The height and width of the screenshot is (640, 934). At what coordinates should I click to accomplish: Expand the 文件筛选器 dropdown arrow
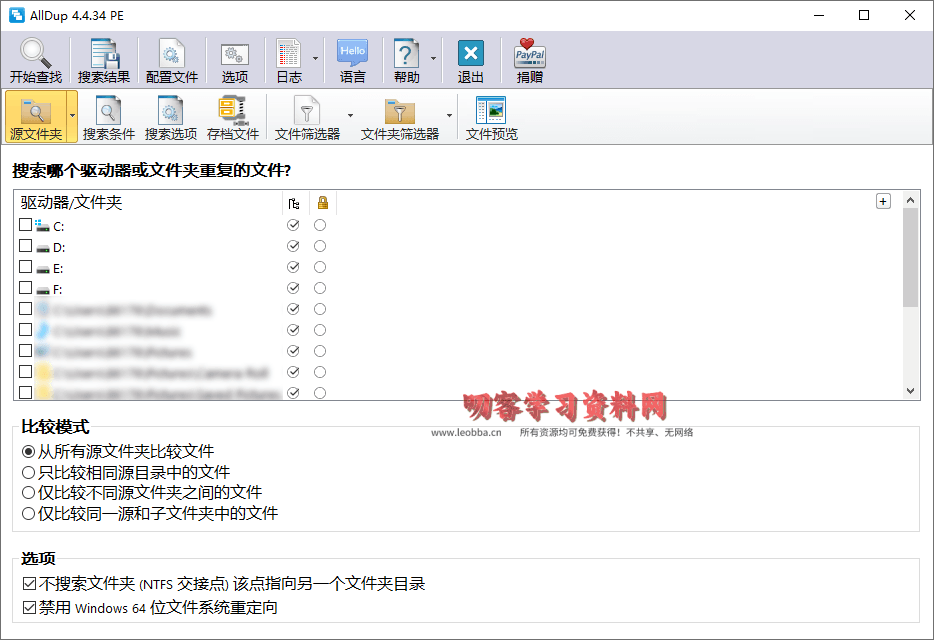pyautogui.click(x=350, y=116)
